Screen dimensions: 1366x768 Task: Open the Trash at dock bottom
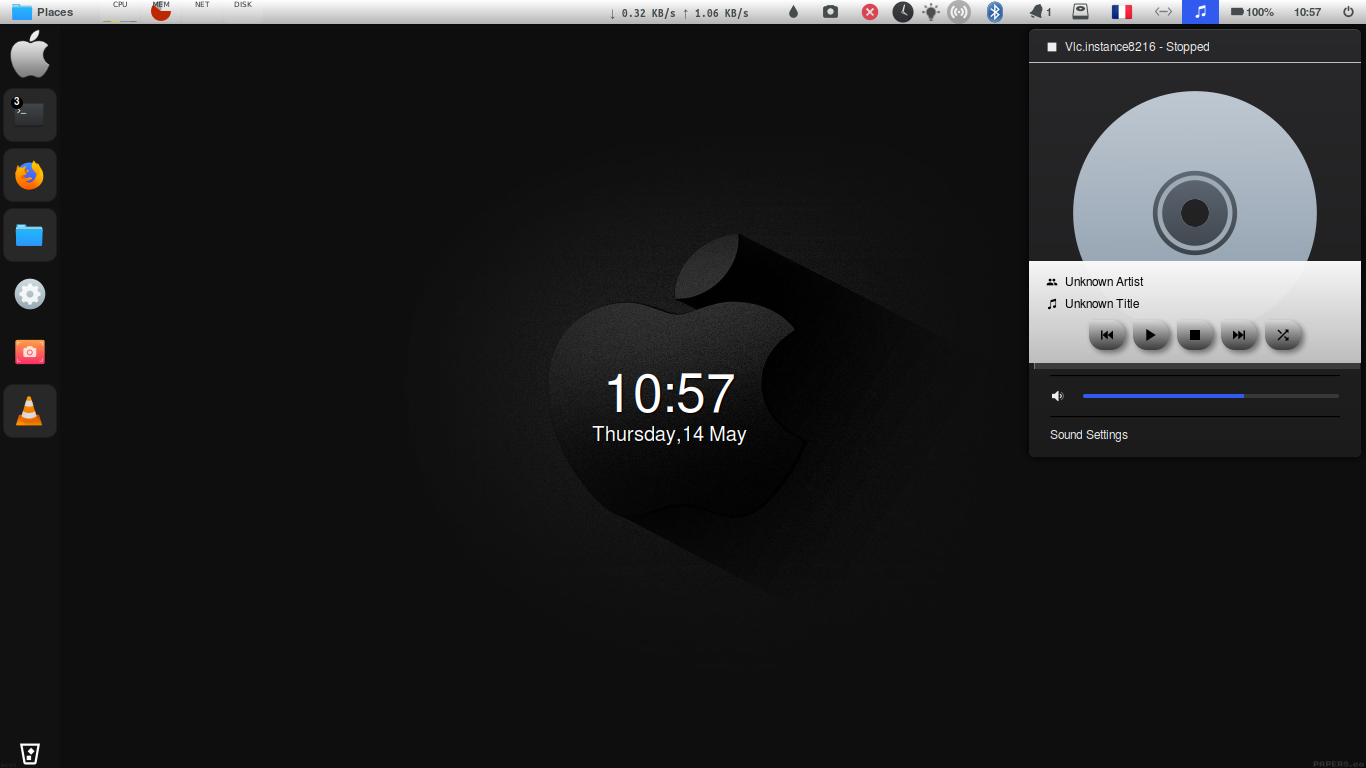point(30,754)
